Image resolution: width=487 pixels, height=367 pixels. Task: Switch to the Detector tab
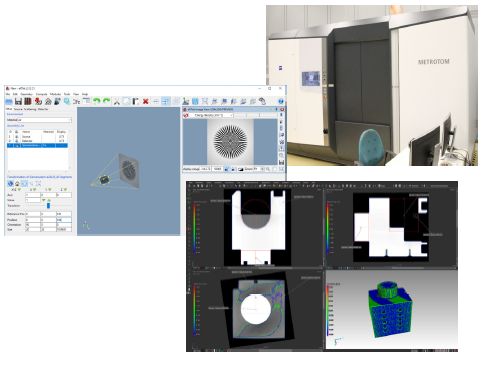coord(43,109)
